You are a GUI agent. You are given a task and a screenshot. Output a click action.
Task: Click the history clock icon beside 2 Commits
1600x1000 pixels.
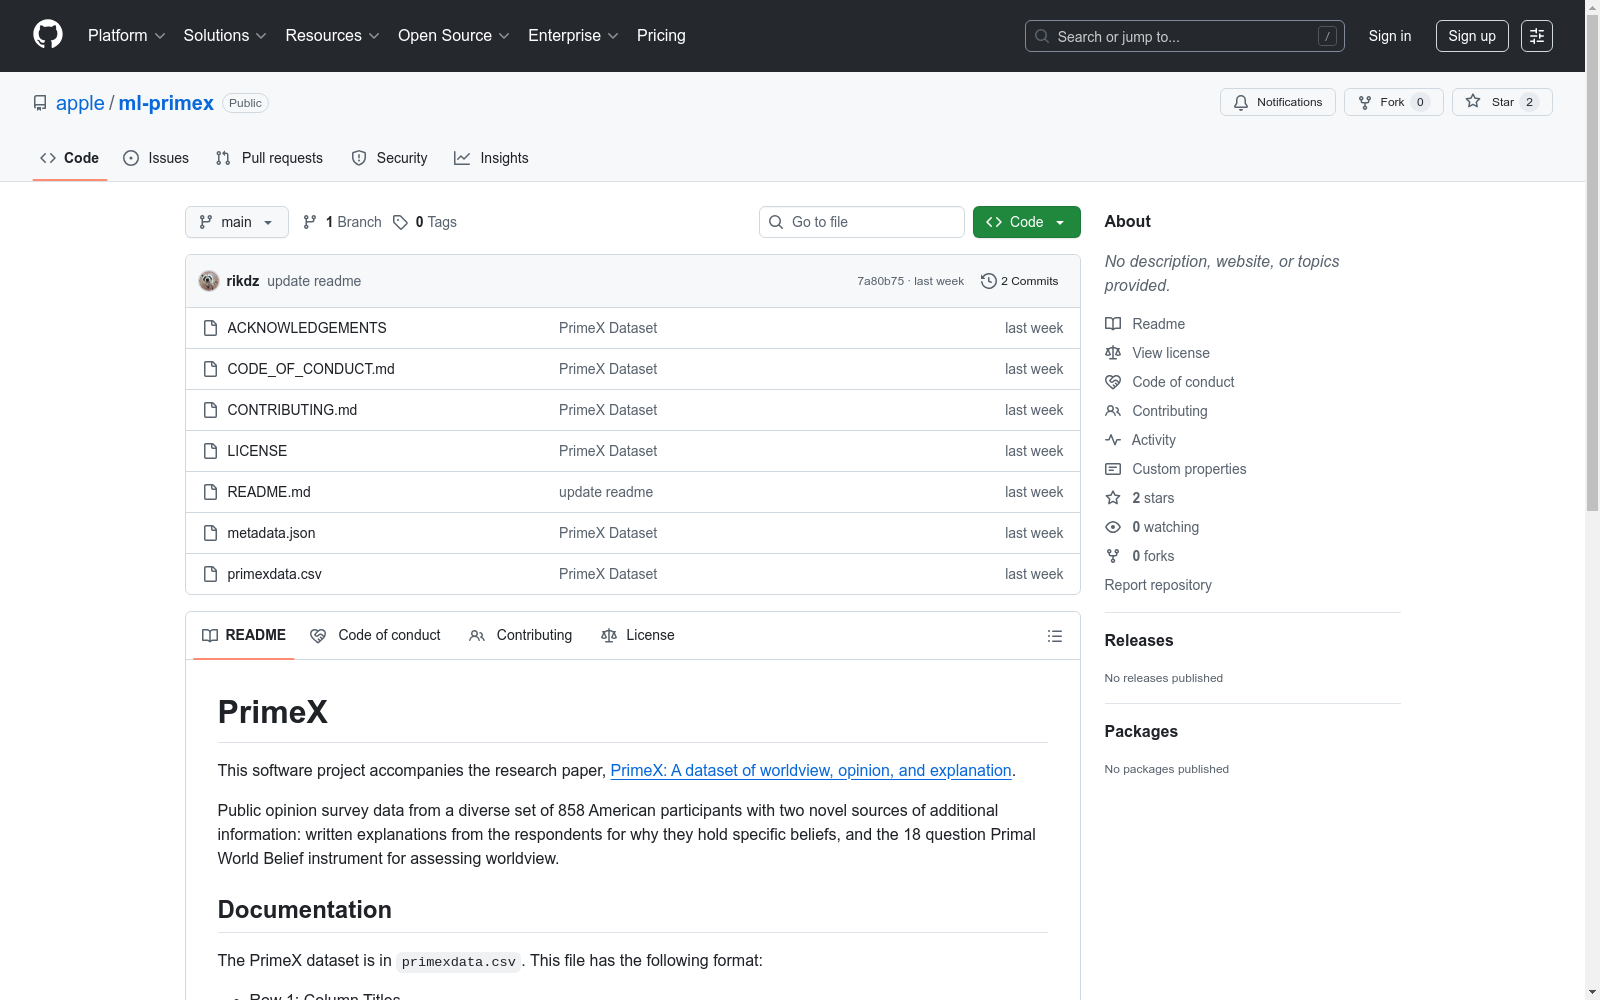point(989,281)
